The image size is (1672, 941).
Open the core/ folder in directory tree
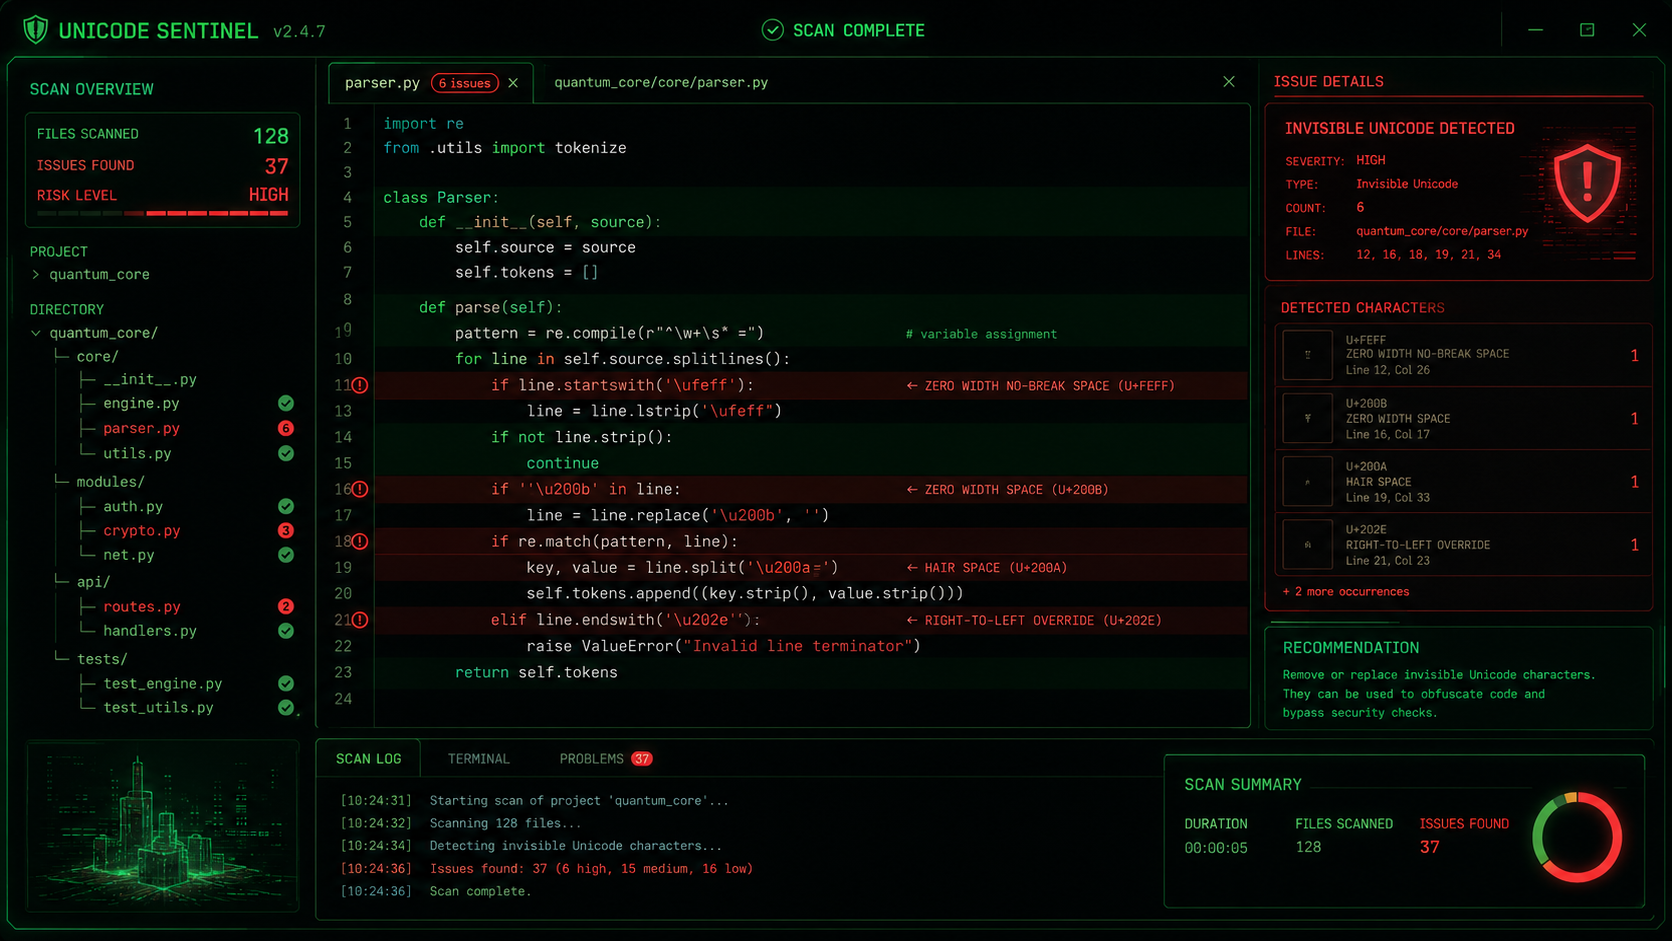pos(97,356)
